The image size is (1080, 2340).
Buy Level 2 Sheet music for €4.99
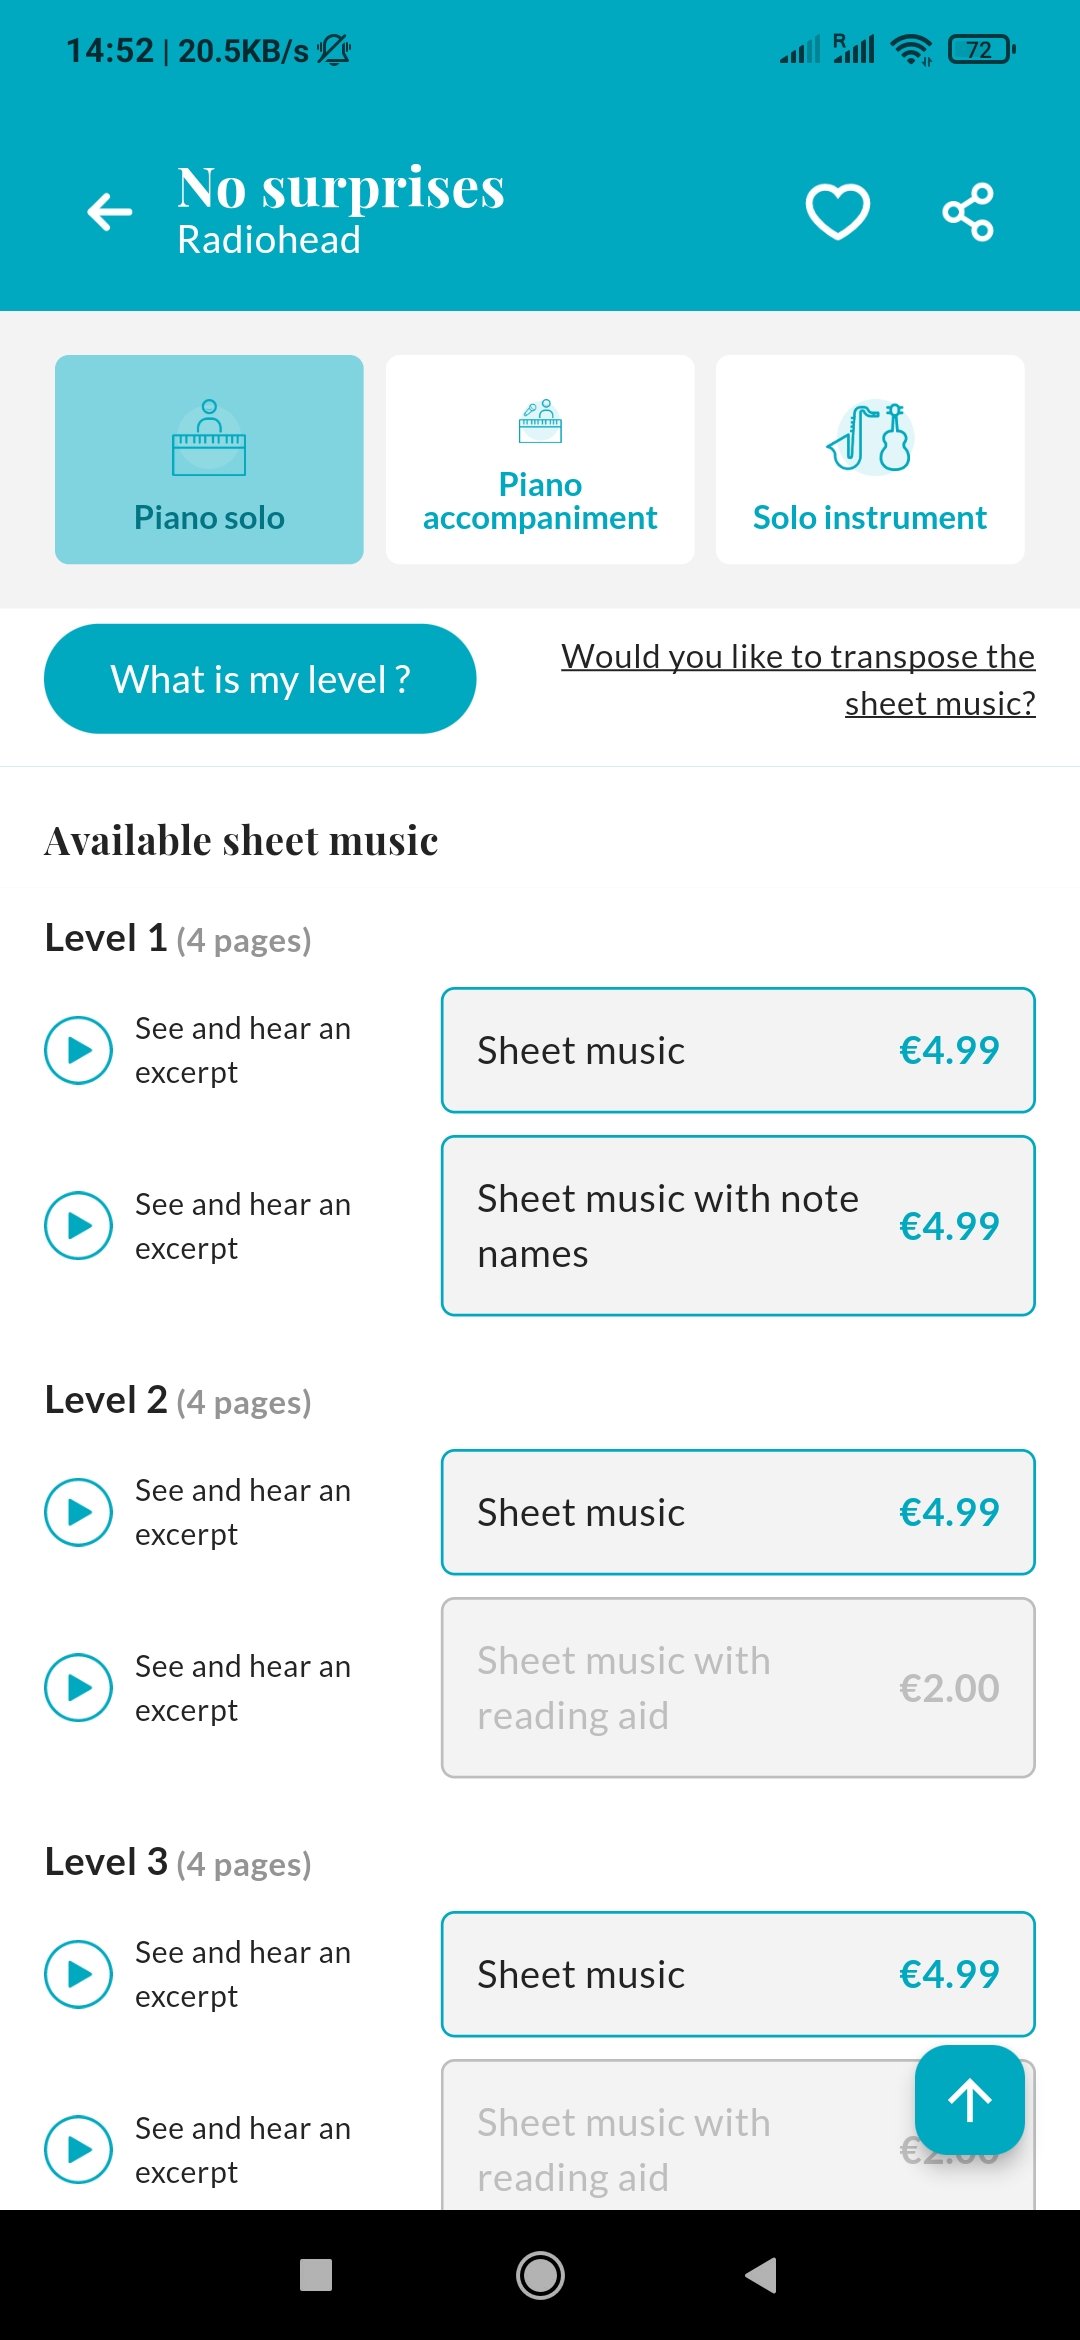pyautogui.click(x=738, y=1512)
